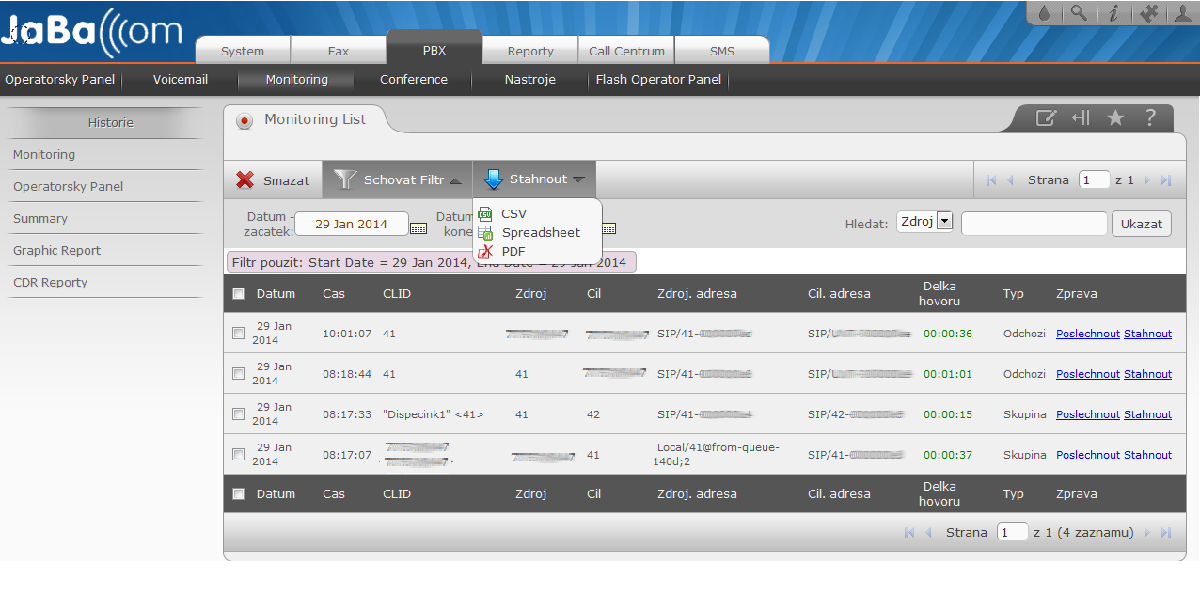1200x600 pixels.
Task: Click the edit pencil icon in panel header
Action: point(1045,118)
